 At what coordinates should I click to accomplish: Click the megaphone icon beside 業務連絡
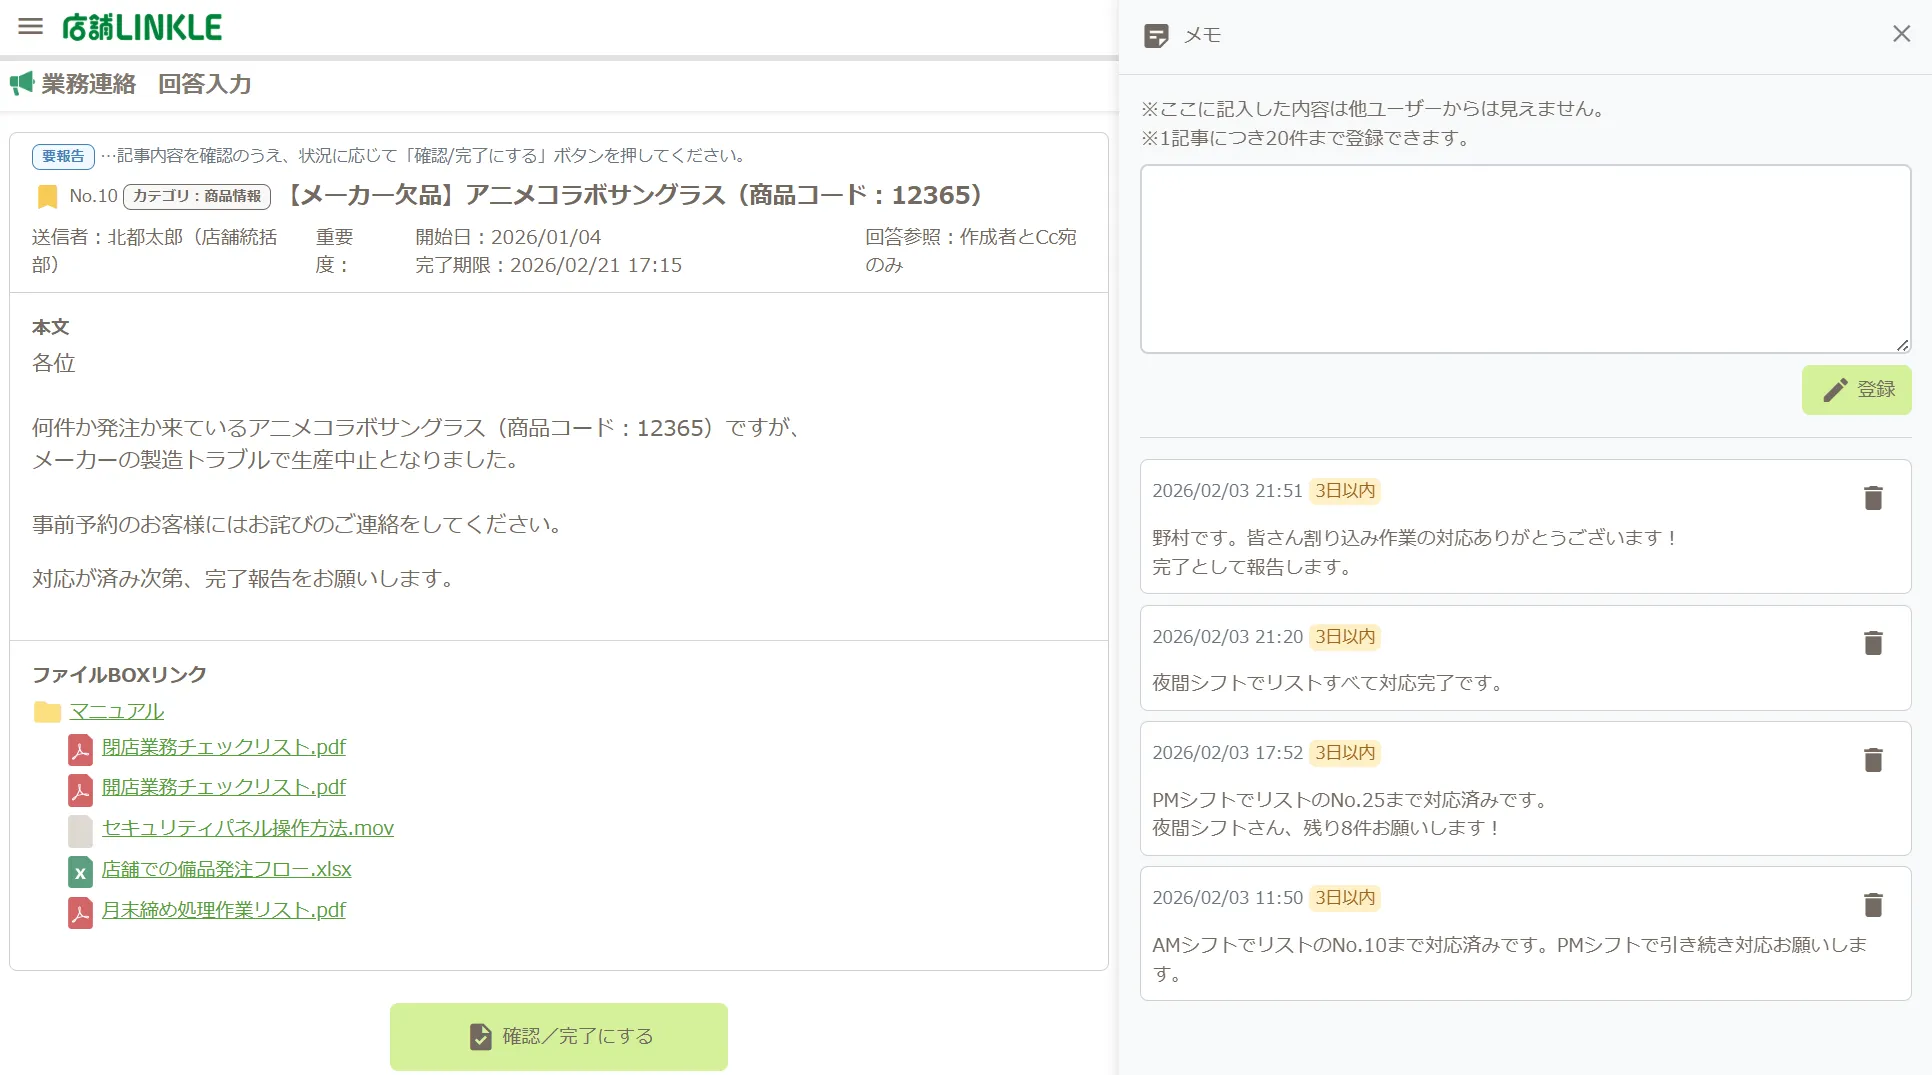pyautogui.click(x=21, y=84)
